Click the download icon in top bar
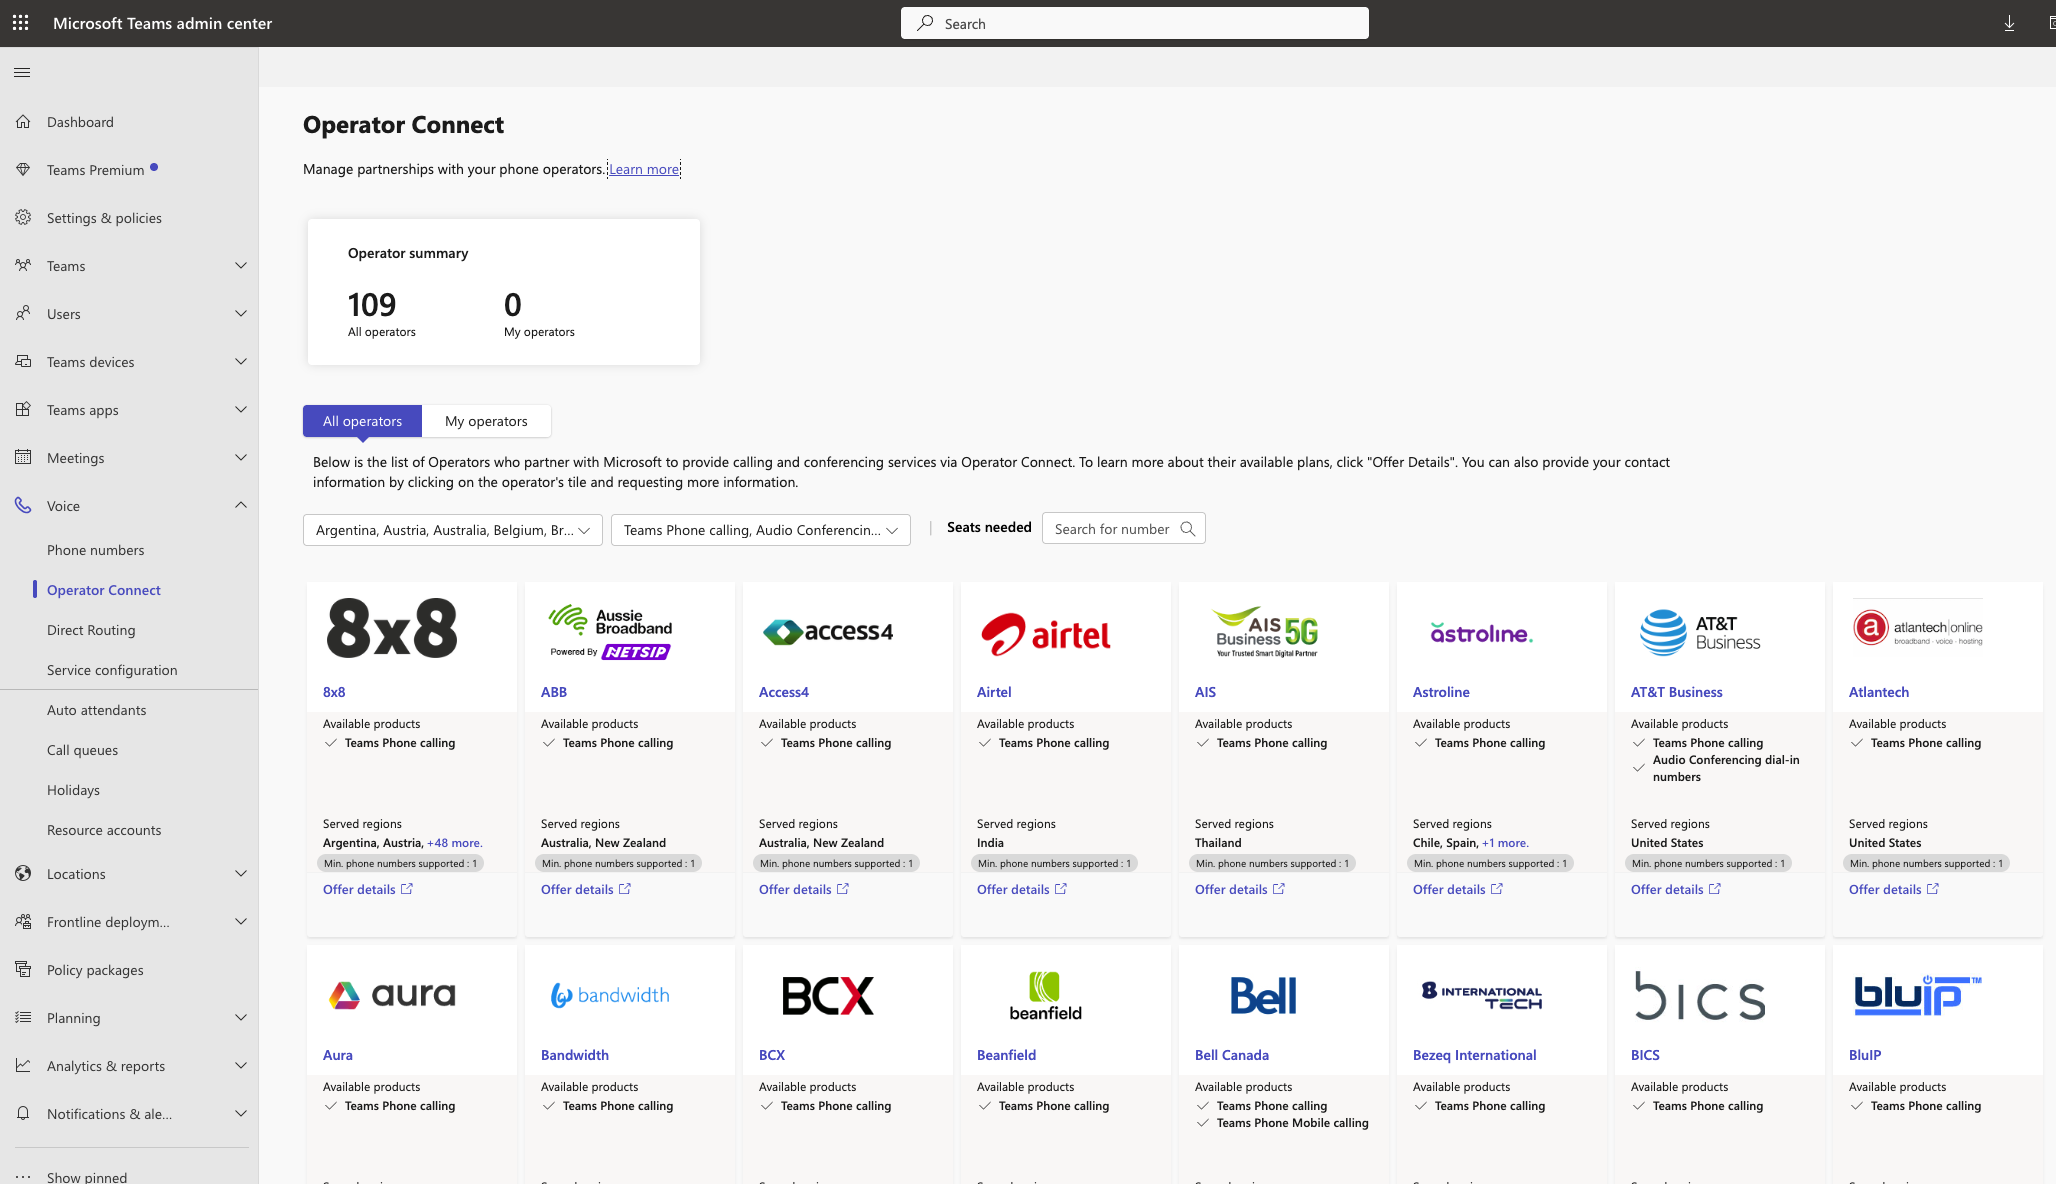This screenshot has height=1184, width=2056. 2009,23
